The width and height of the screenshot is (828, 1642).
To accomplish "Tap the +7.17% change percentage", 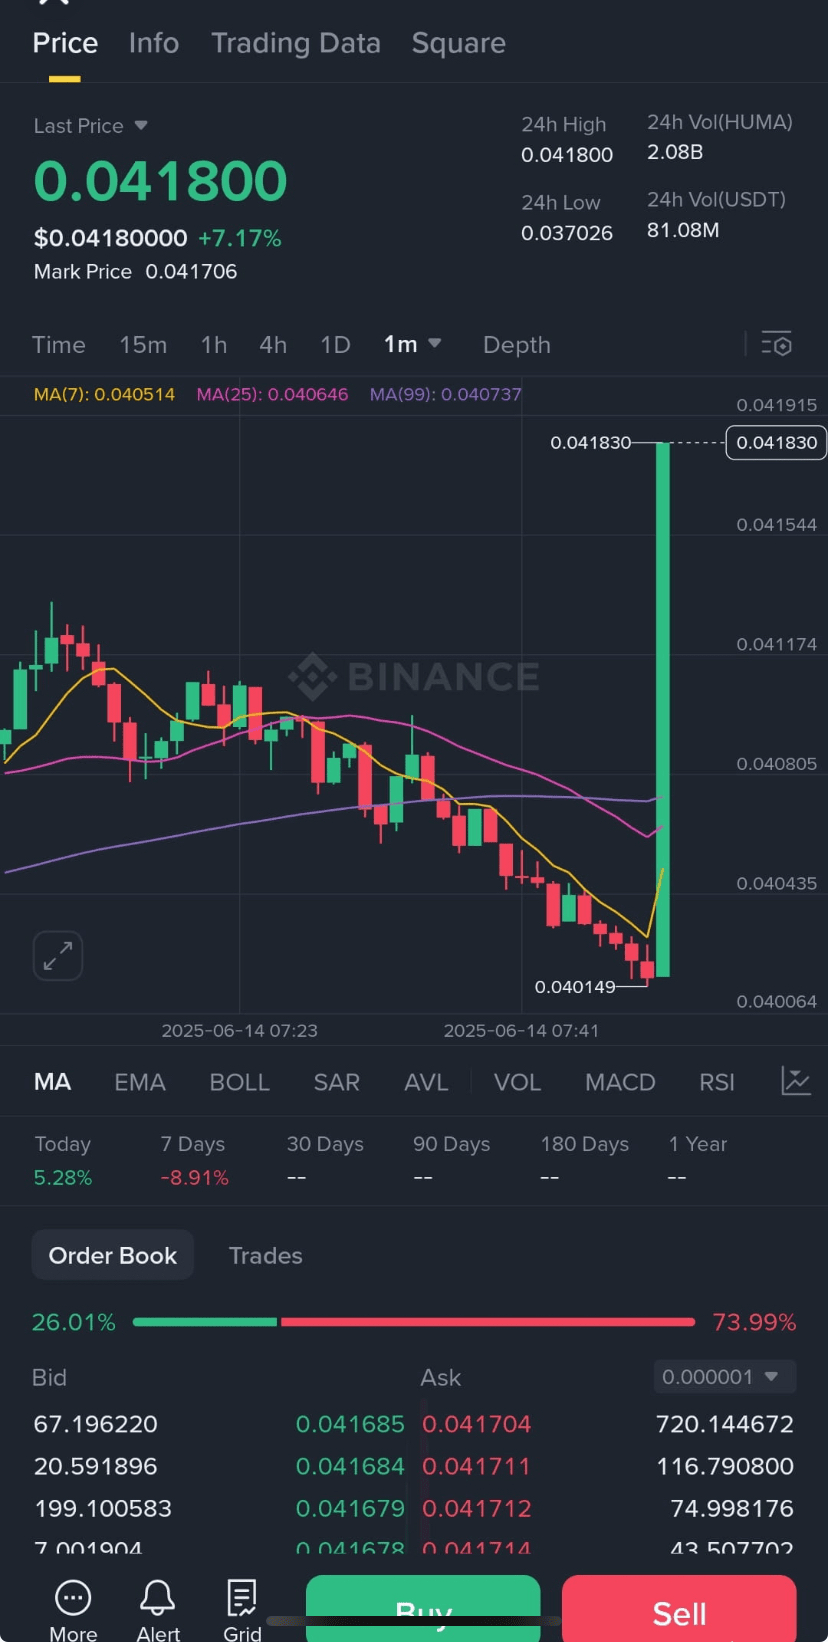I will [240, 238].
